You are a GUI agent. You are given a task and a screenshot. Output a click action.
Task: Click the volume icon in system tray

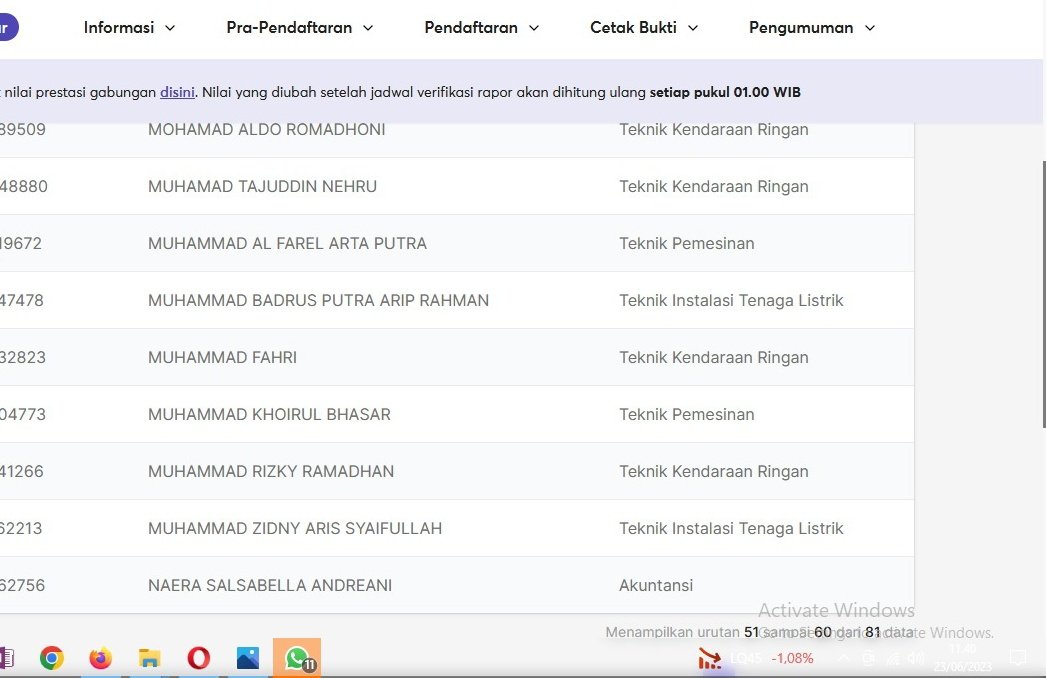point(917,659)
